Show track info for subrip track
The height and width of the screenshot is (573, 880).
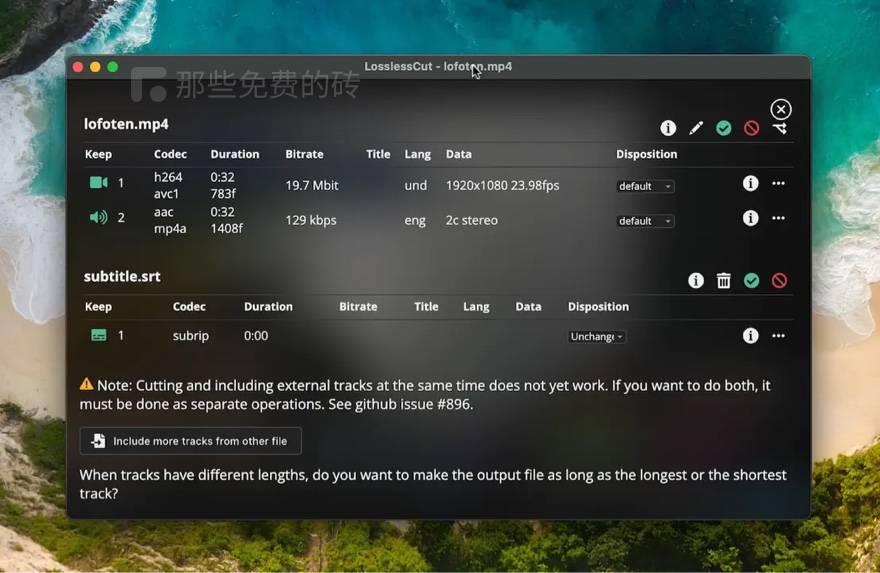[750, 336]
